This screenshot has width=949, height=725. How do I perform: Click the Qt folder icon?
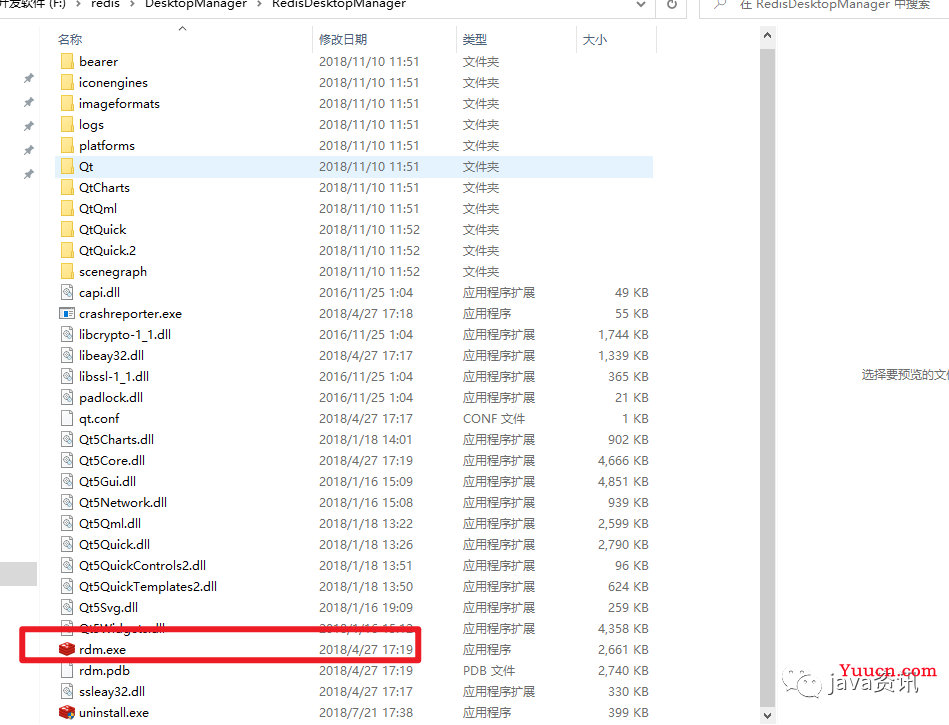(67, 166)
